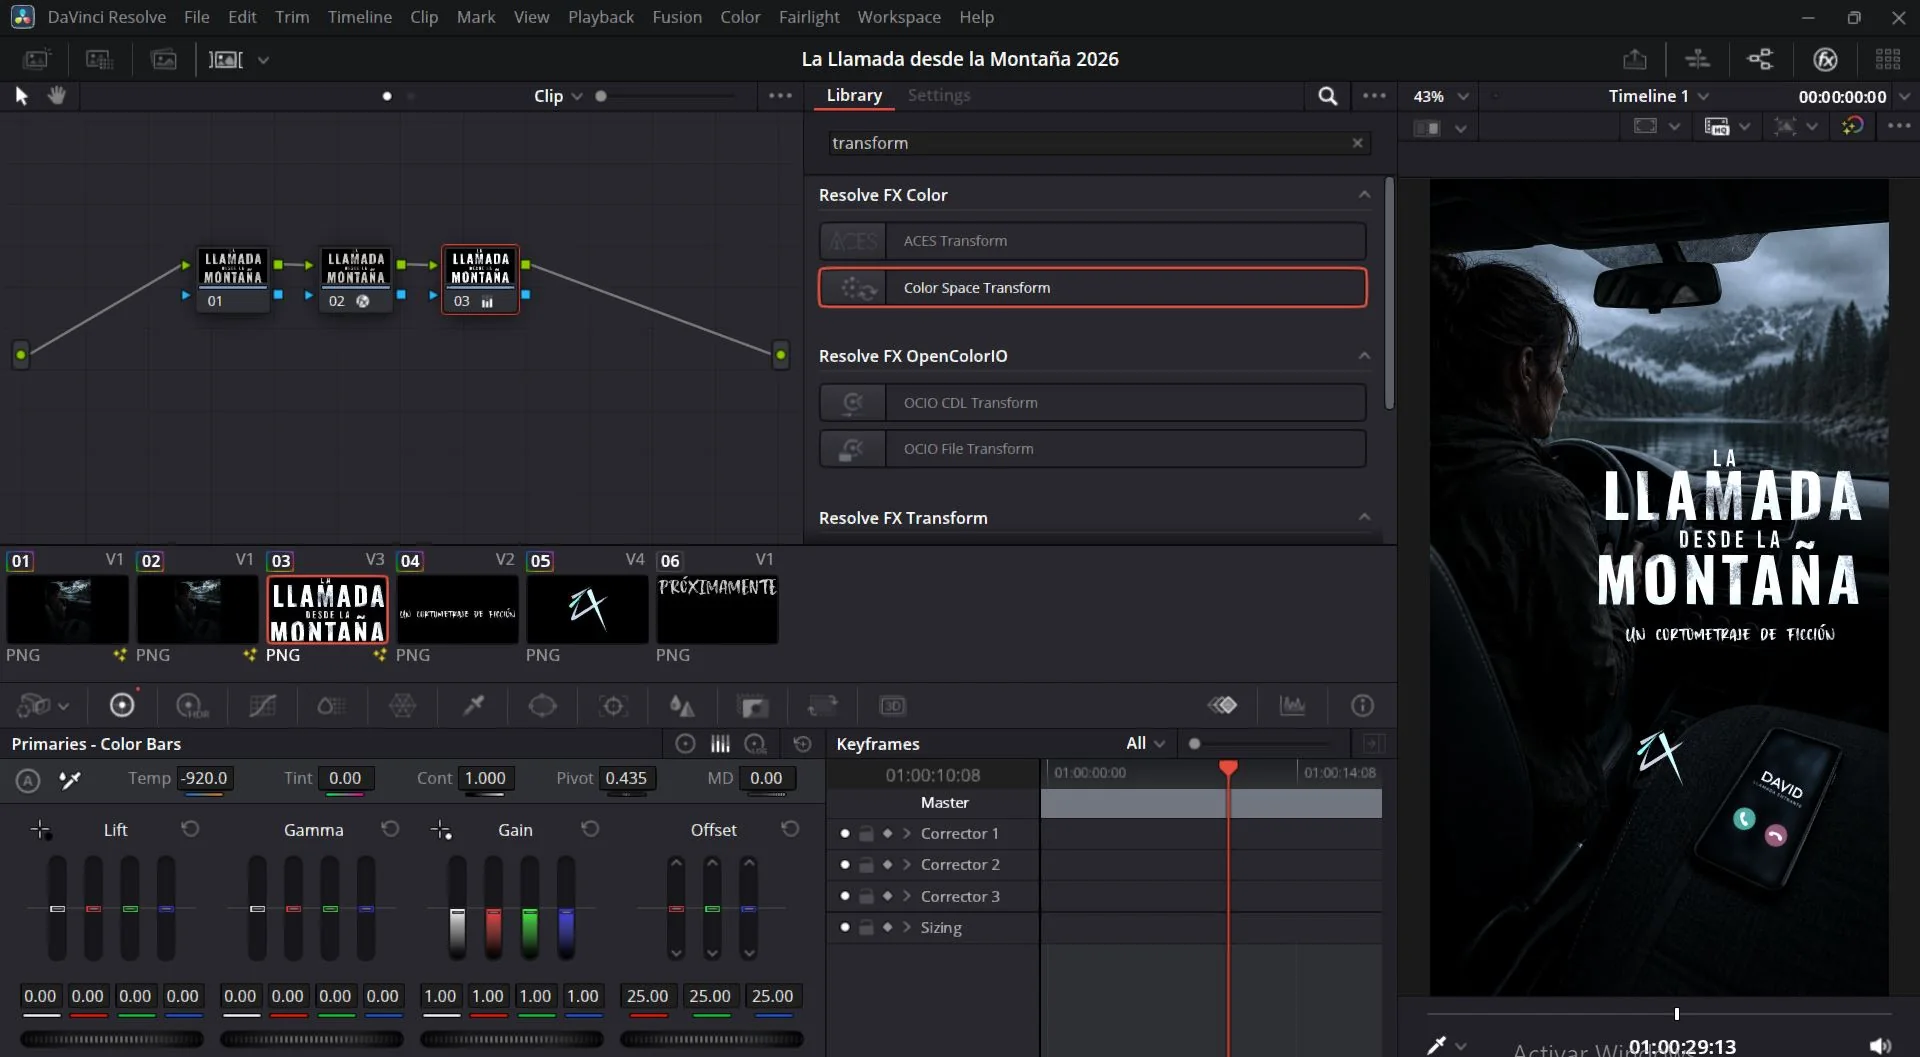Toggle lock on Corrector 2 track
Viewport: 1920px width, 1057px height.
pos(866,865)
